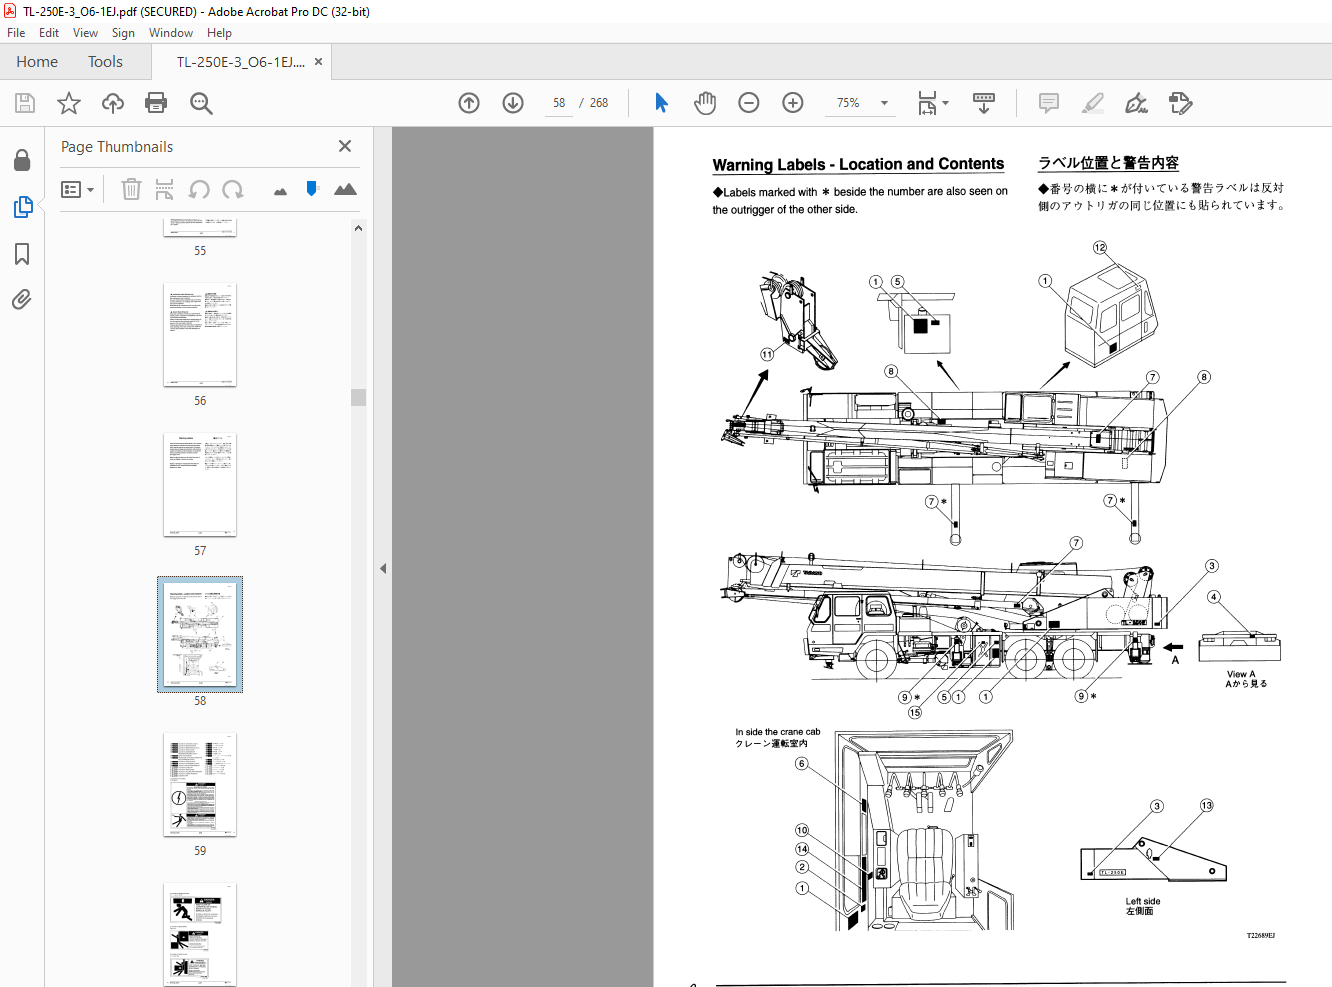The image size is (1332, 987).
Task: Zoom out with the minus button
Action: coord(749,103)
